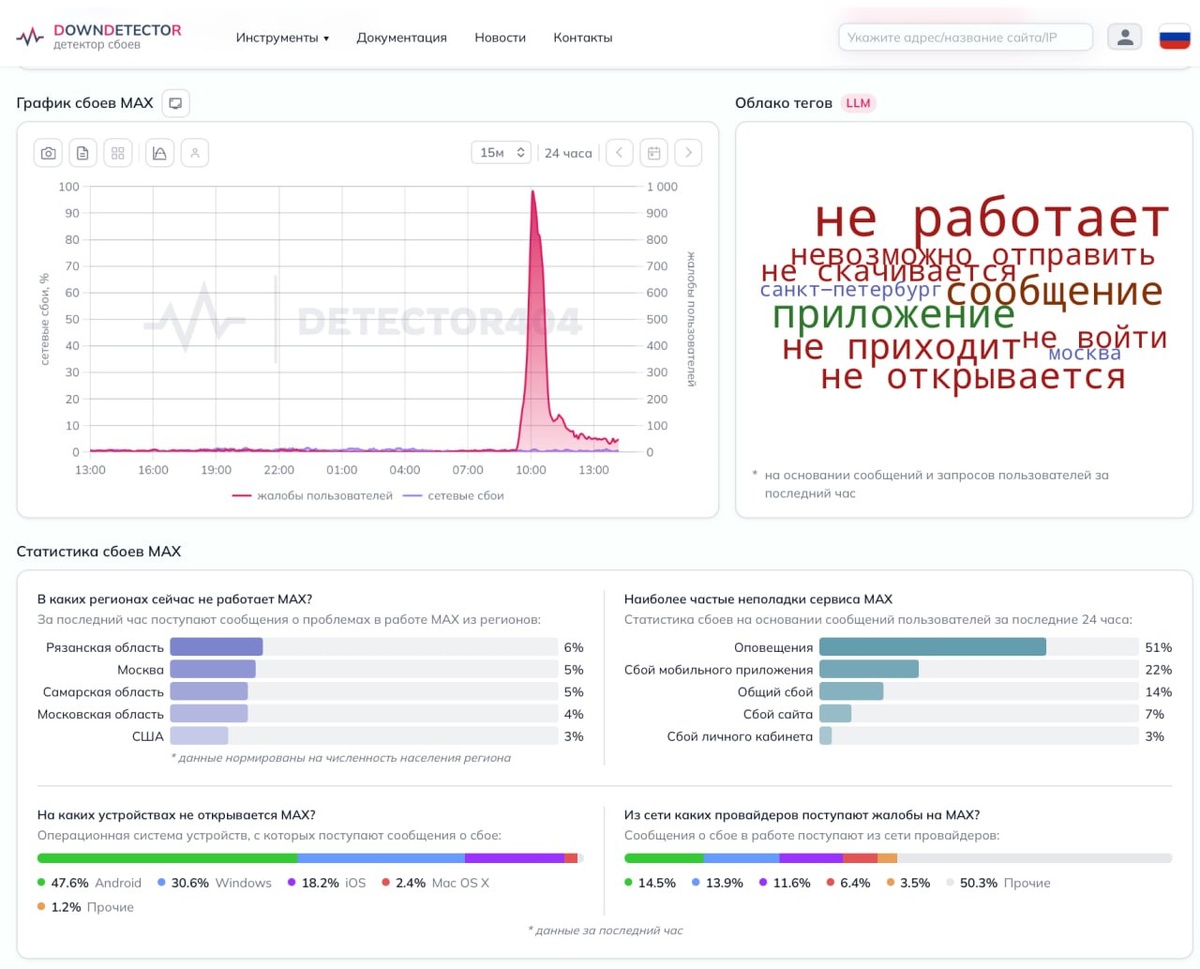The image size is (1200, 969).
Task: Click the green Android segment of the device bar
Action: click(x=167, y=858)
